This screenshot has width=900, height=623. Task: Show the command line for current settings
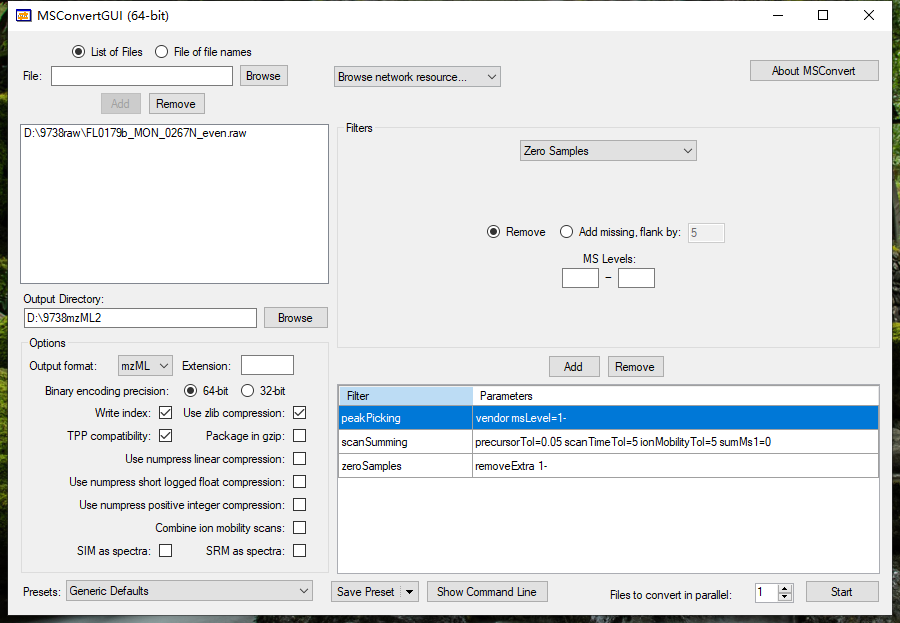tap(487, 591)
